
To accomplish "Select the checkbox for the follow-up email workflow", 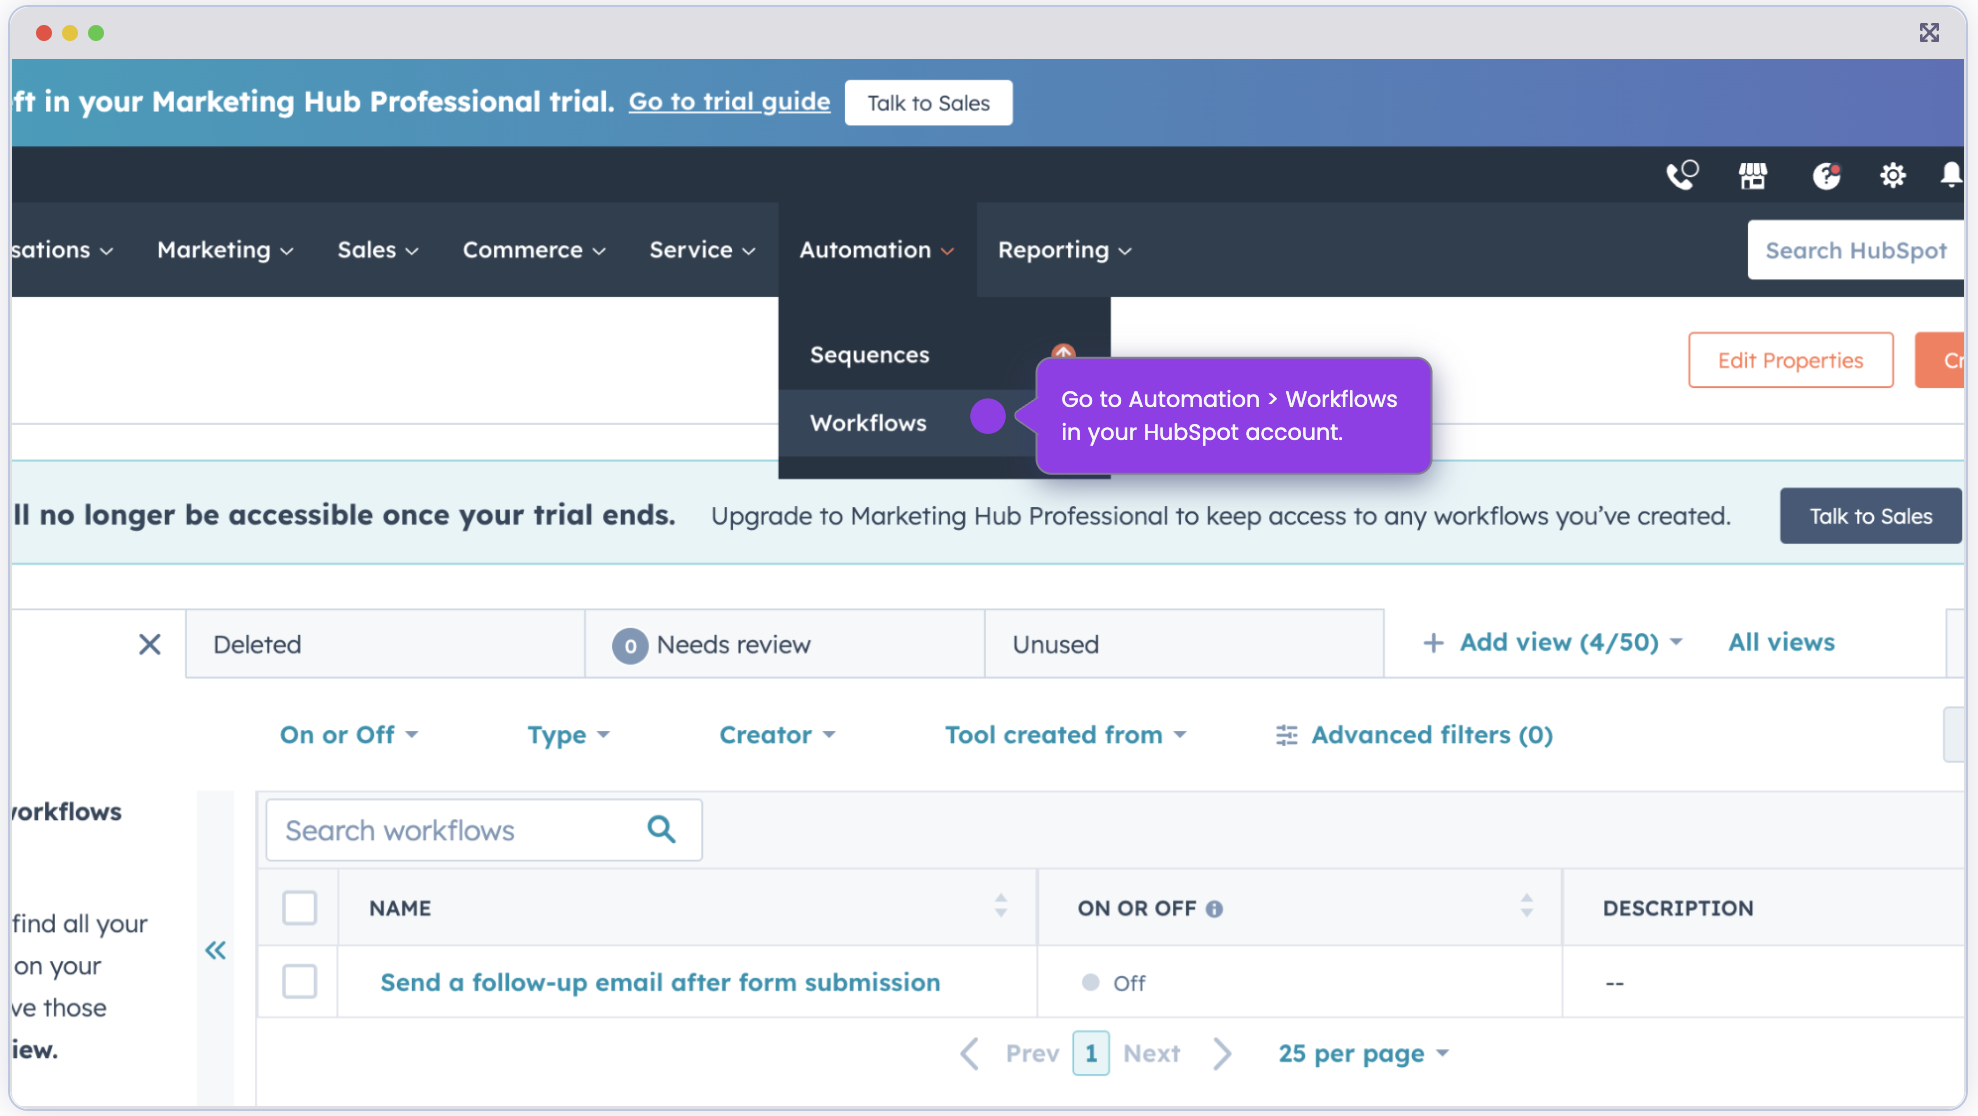I will click(x=299, y=982).
